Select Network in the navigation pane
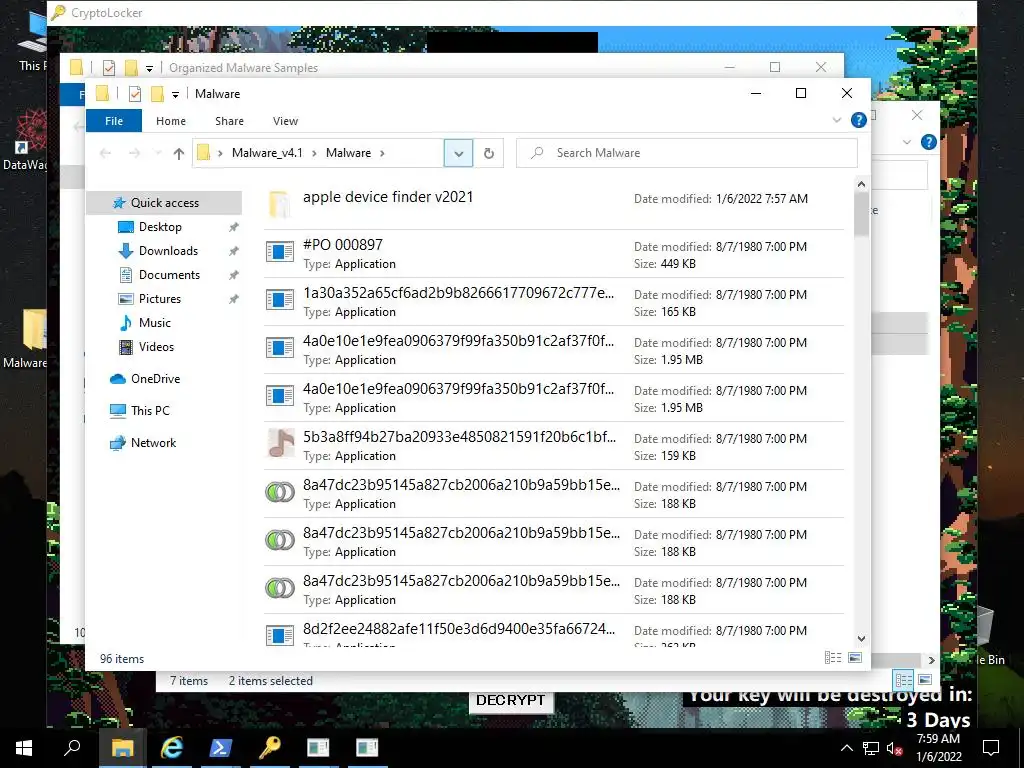 point(153,443)
